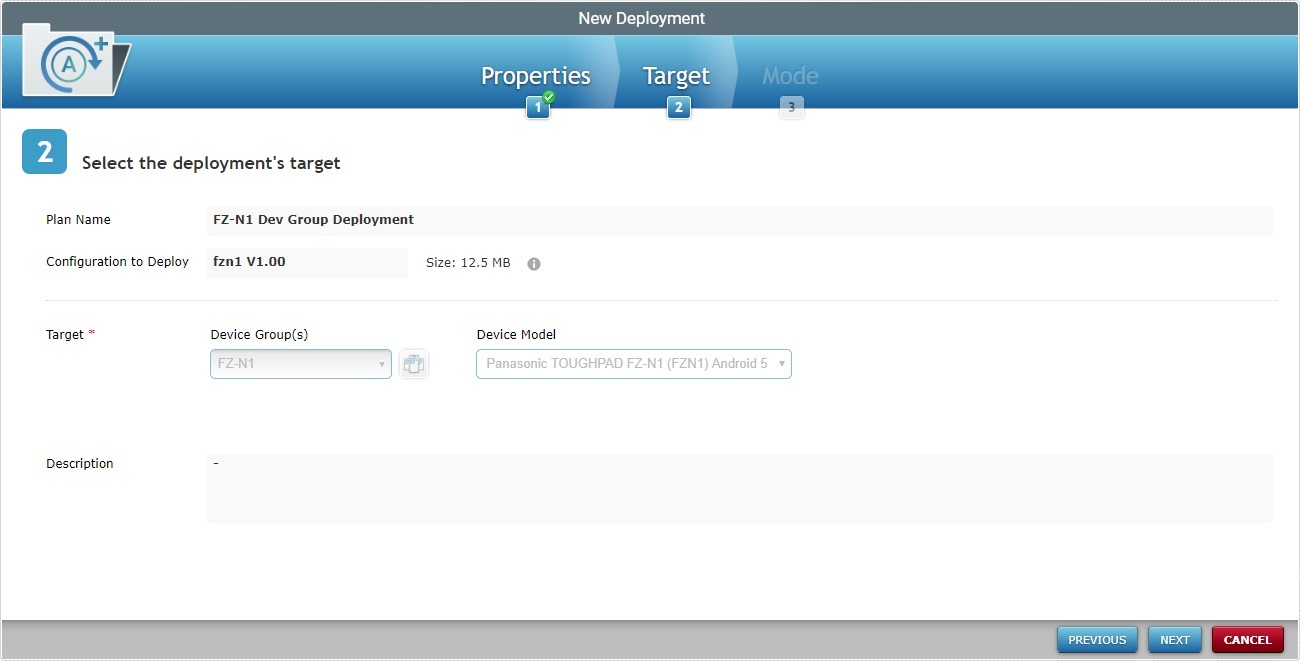Select the fzn1 V1.00 configuration field

[x=306, y=262]
